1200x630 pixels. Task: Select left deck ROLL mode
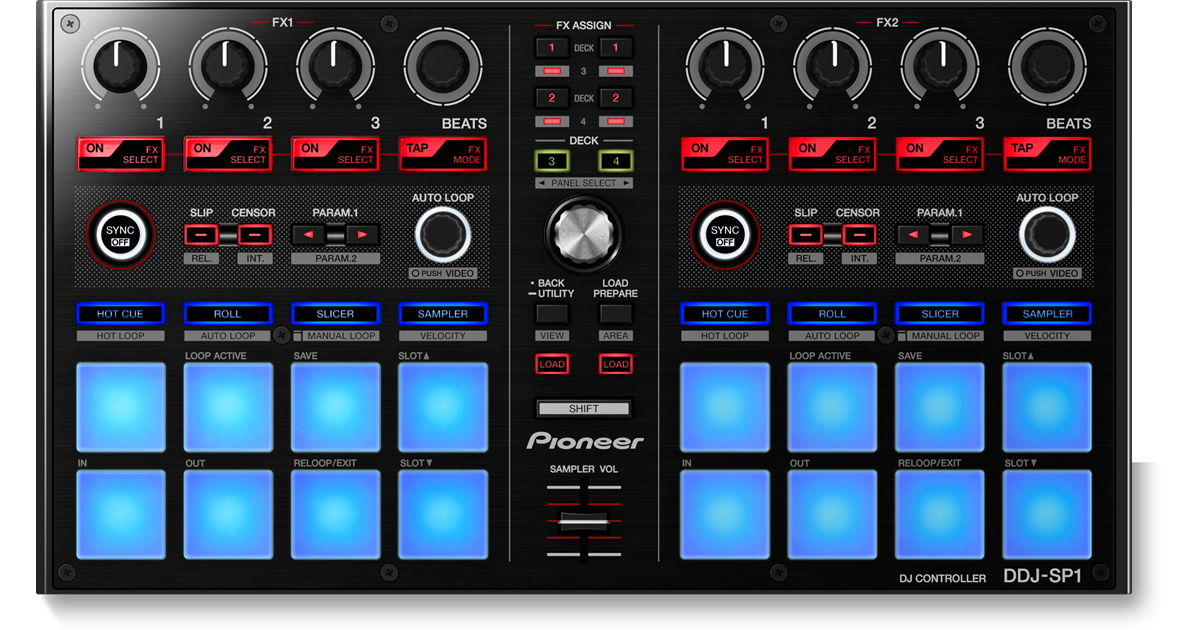click(x=228, y=314)
